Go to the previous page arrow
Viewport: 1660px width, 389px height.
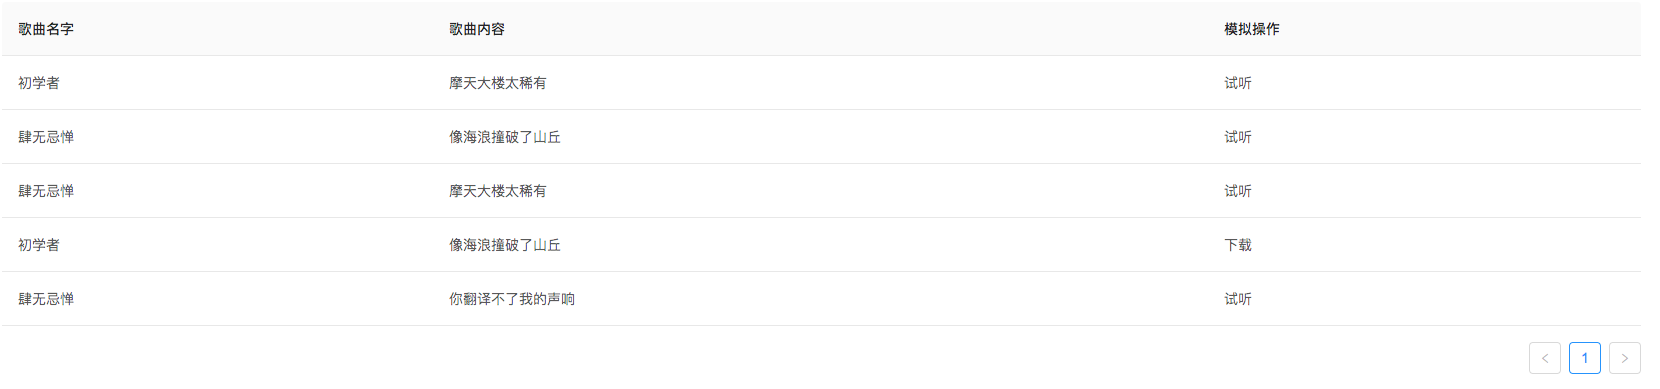click(x=1544, y=358)
